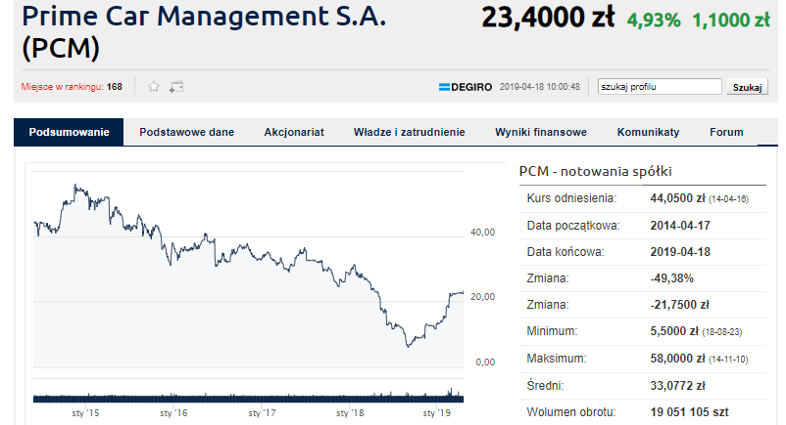Click the 40,00 y-axis label
This screenshot has width=786, height=425.
tap(483, 233)
